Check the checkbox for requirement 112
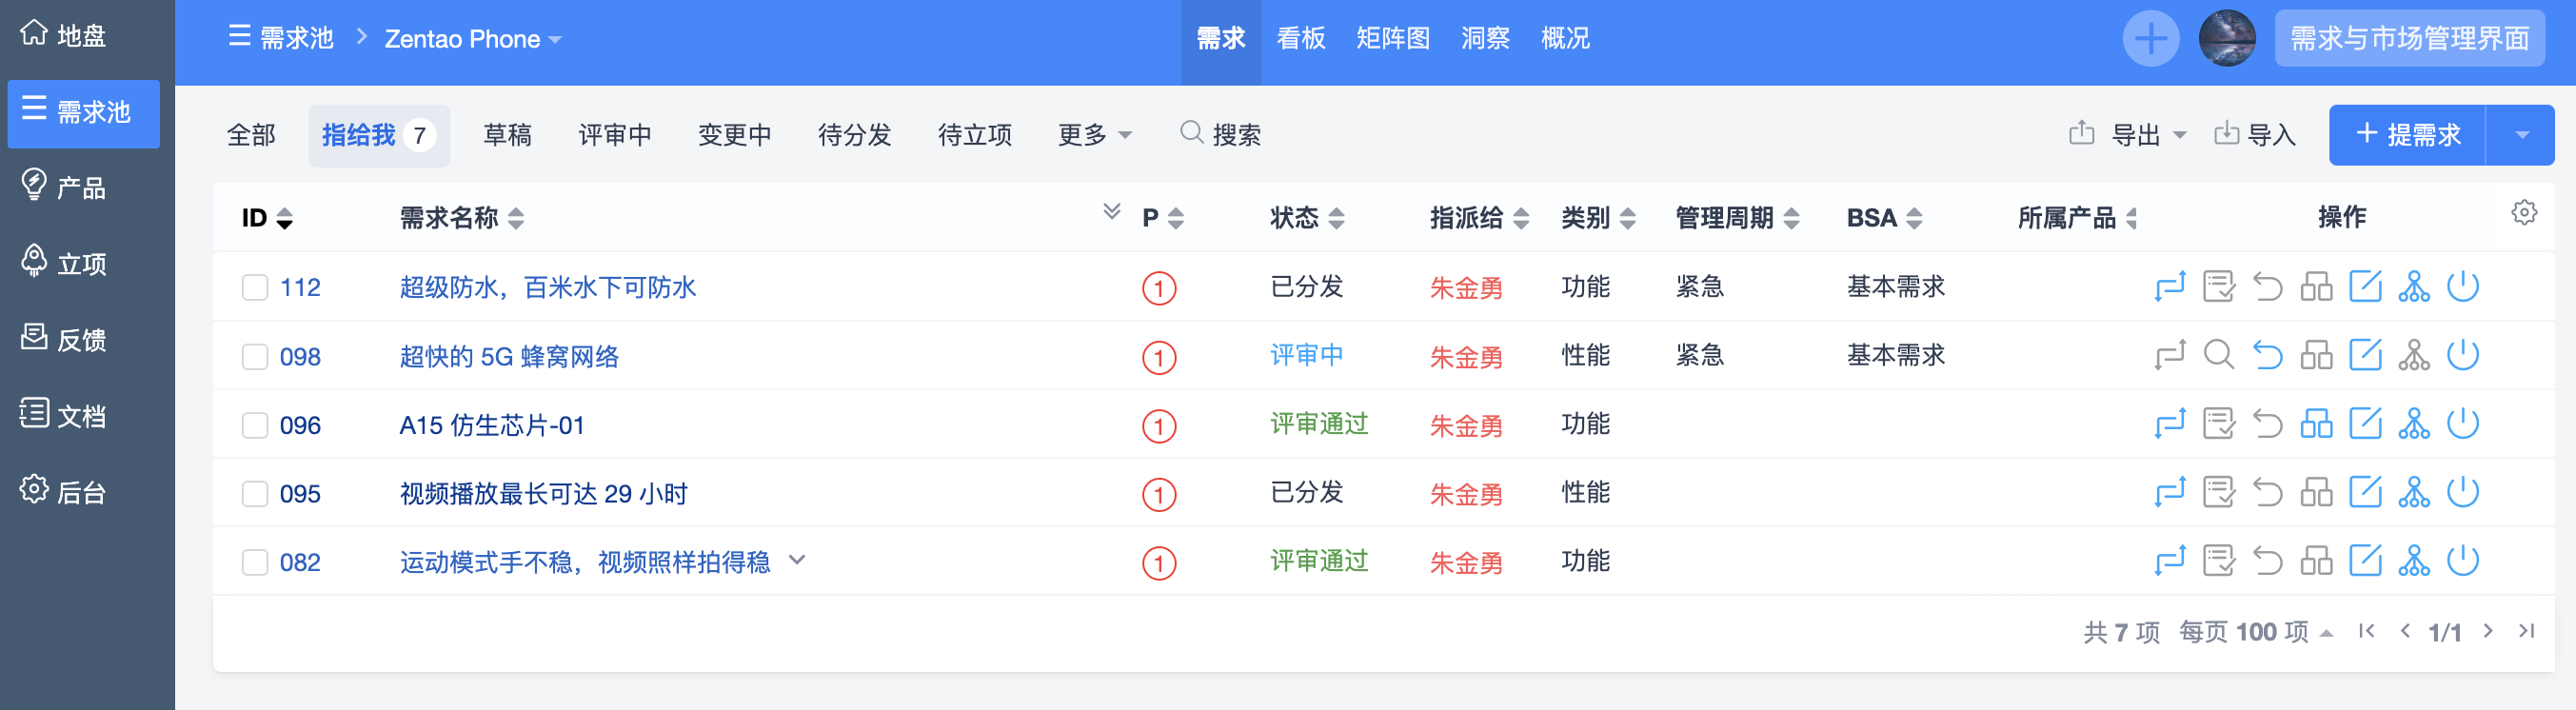Screen dimensions: 2576x710 click(255, 288)
